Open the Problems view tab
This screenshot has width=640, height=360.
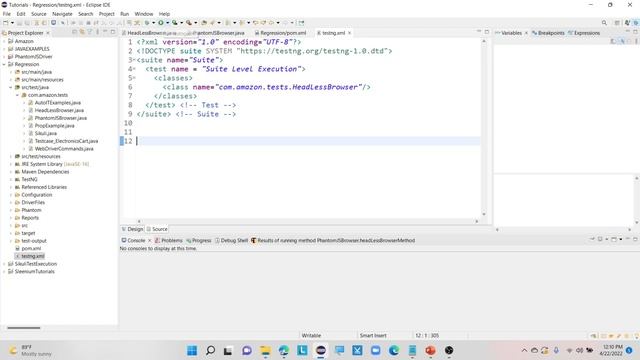click(169, 240)
